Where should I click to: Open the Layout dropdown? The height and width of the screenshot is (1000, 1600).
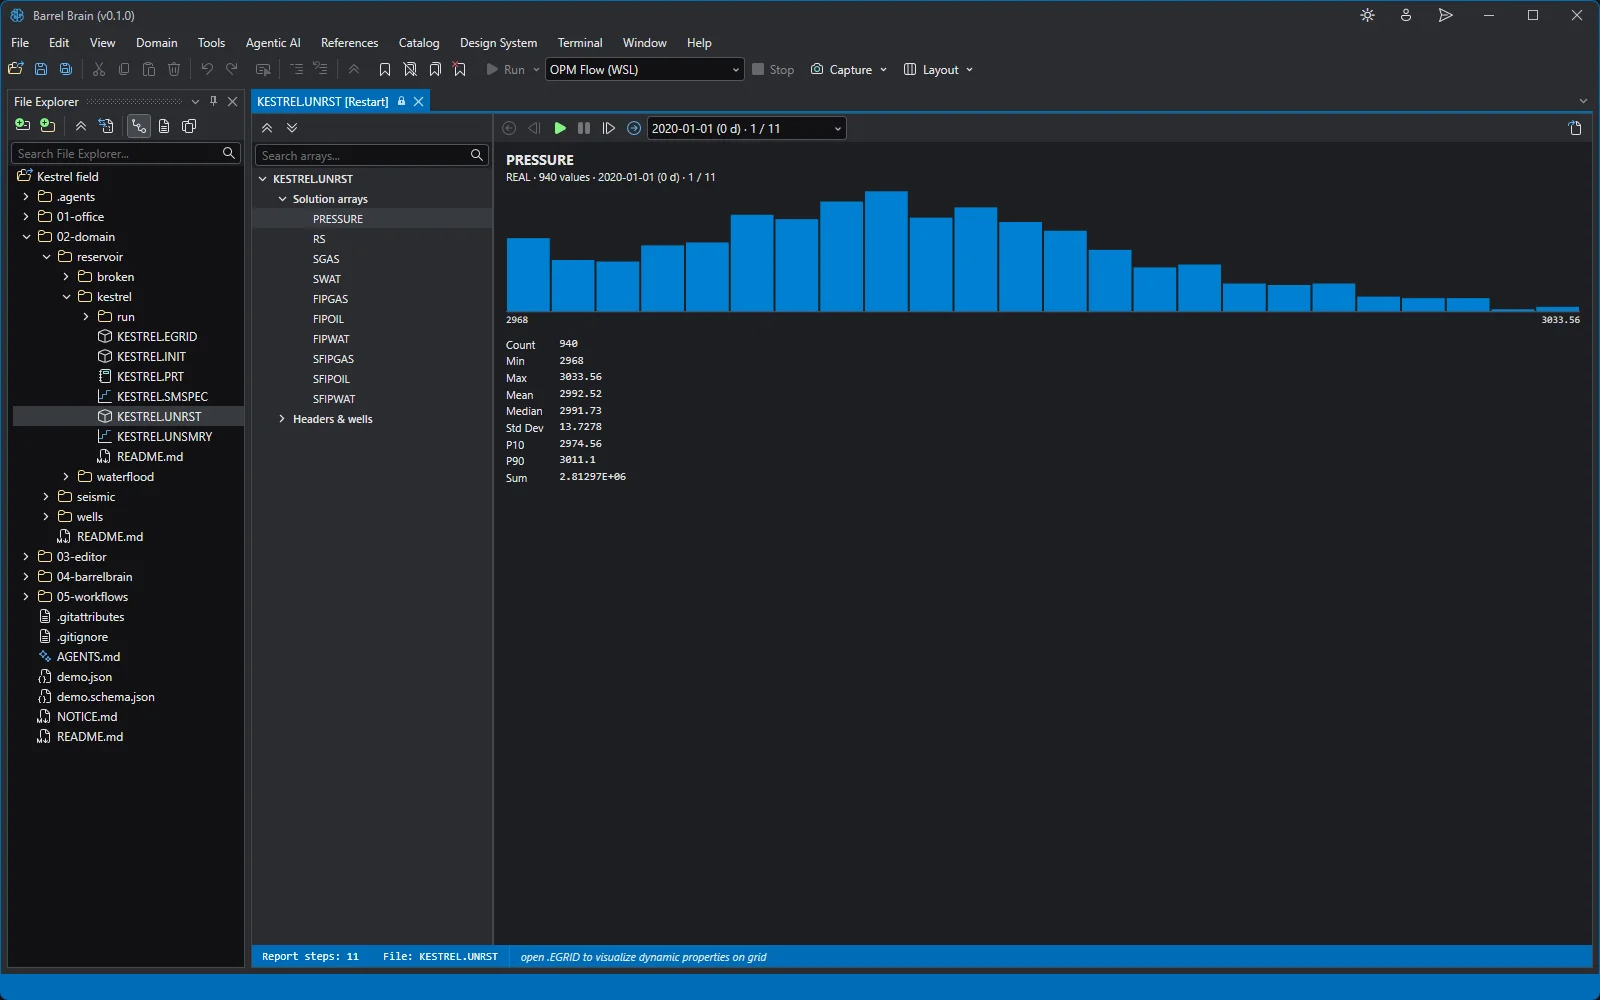pos(938,69)
